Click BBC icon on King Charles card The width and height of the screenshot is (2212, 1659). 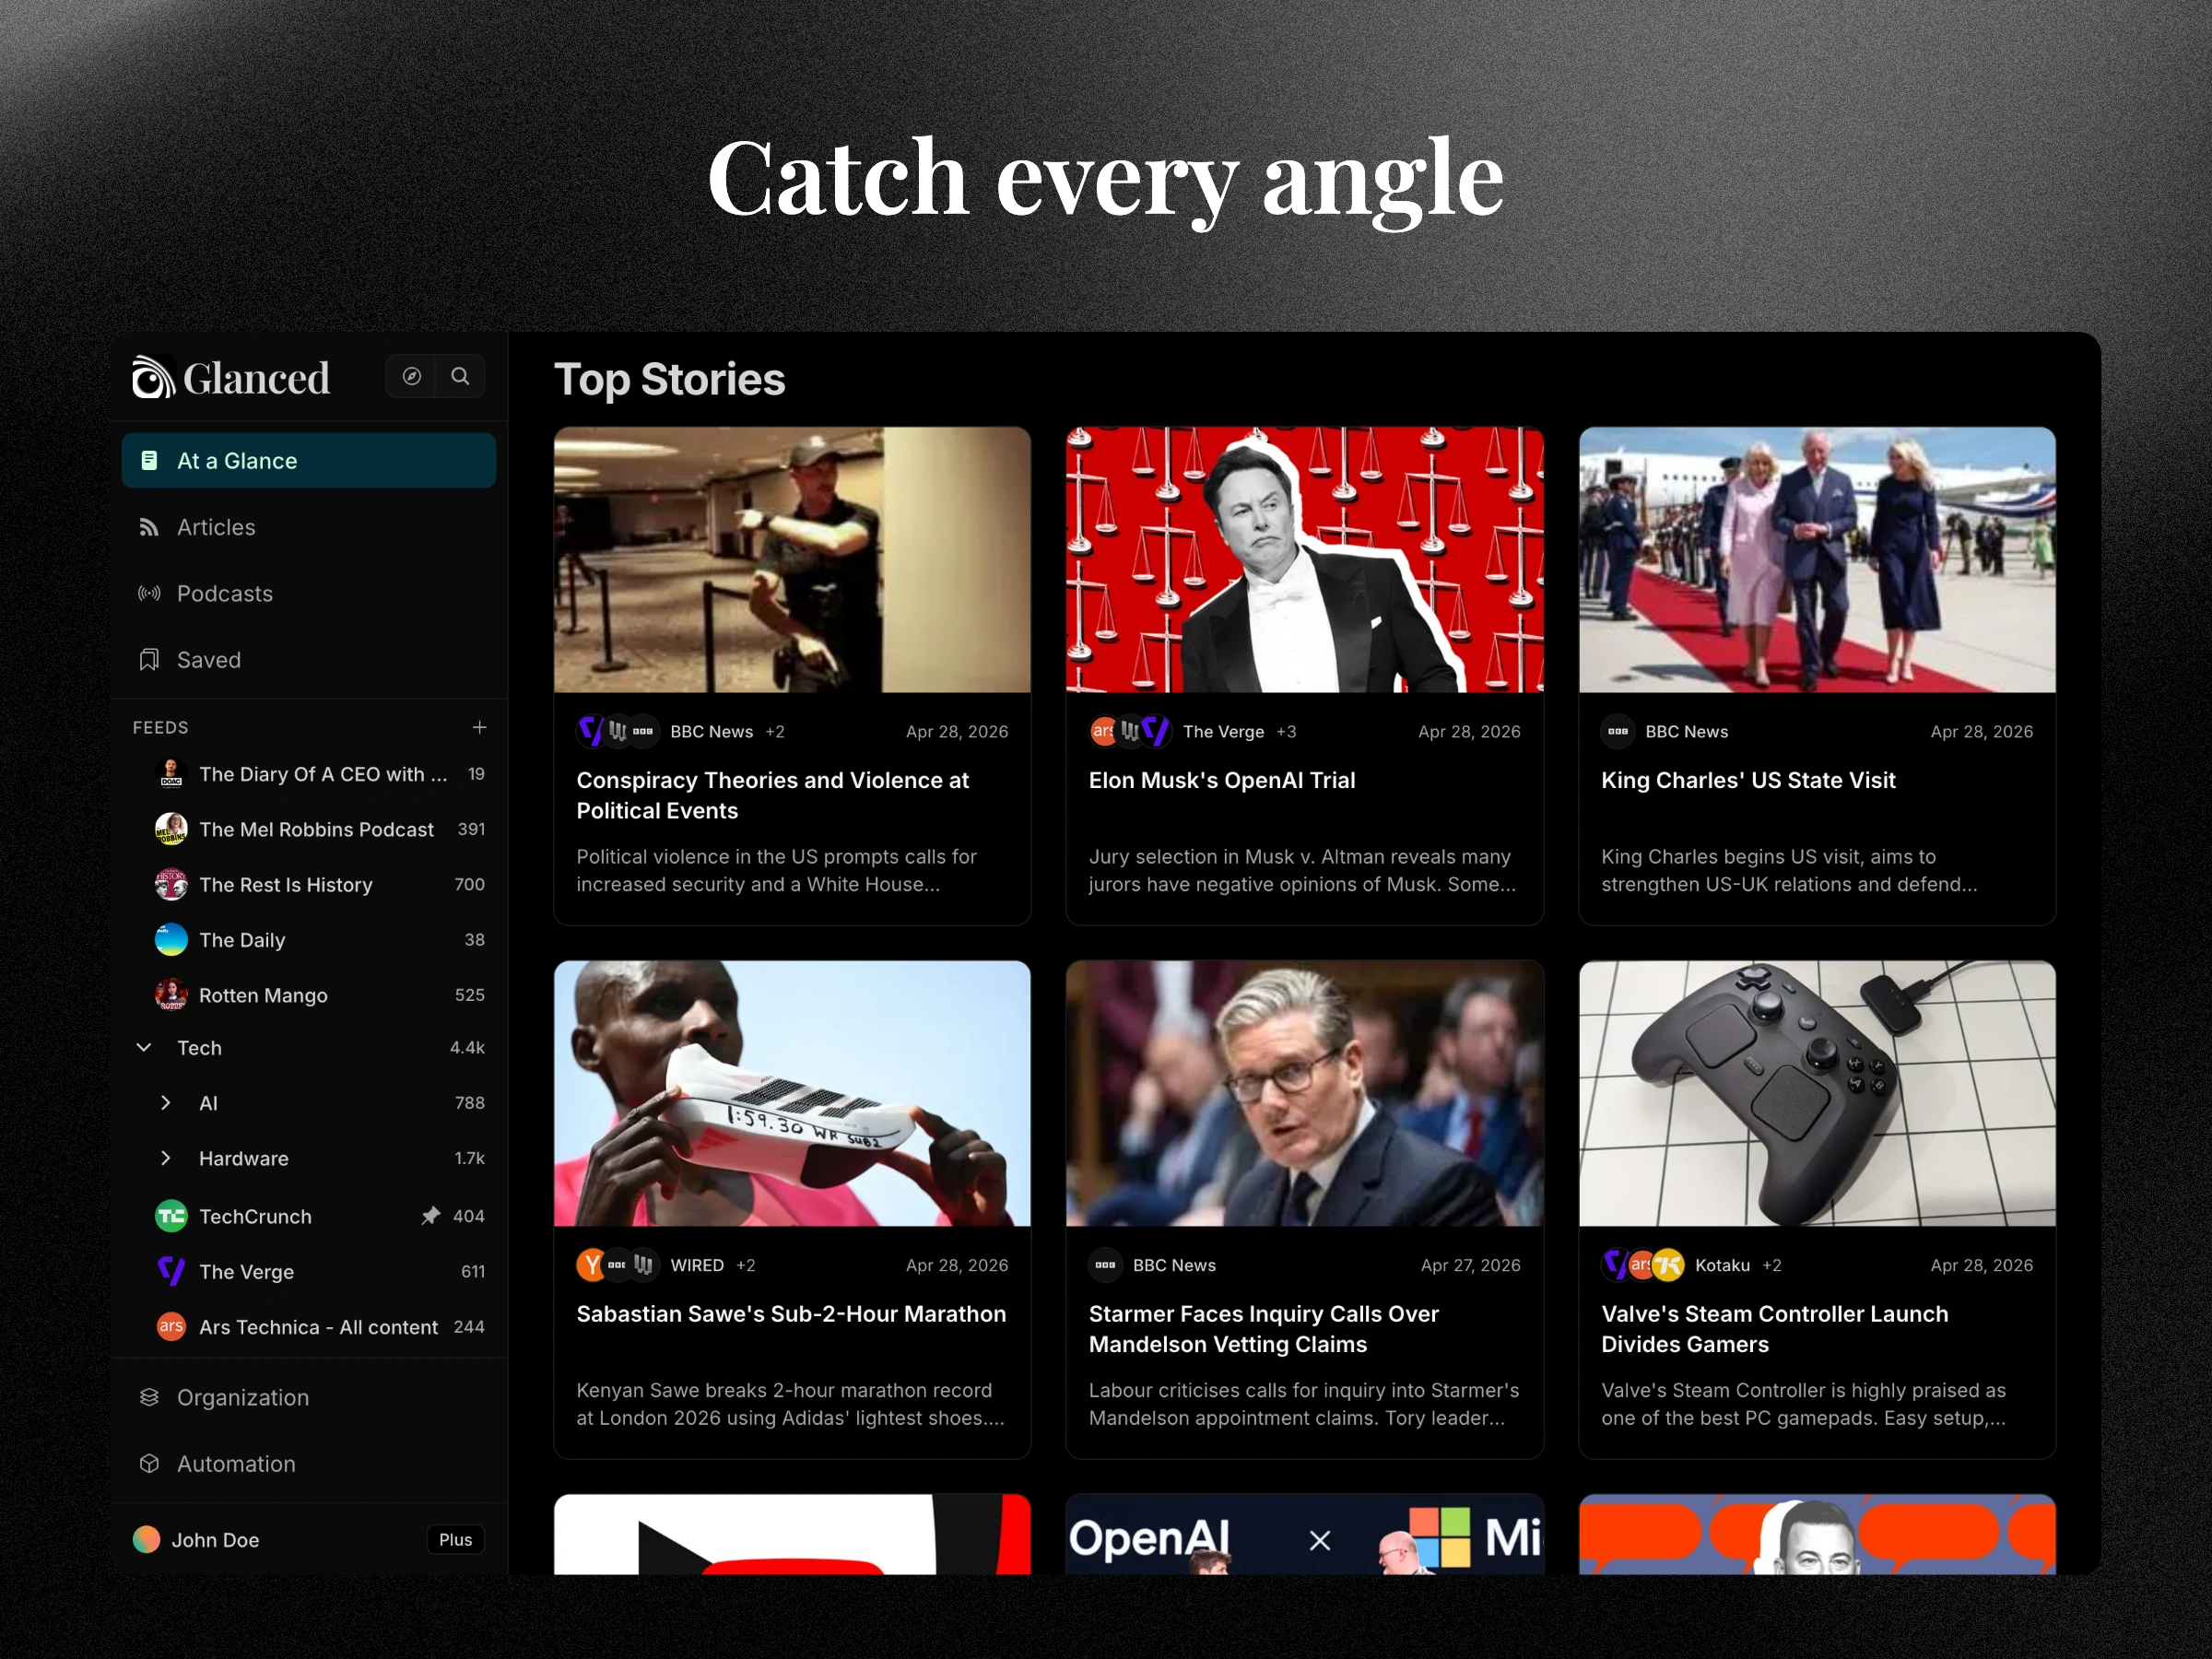(1618, 731)
